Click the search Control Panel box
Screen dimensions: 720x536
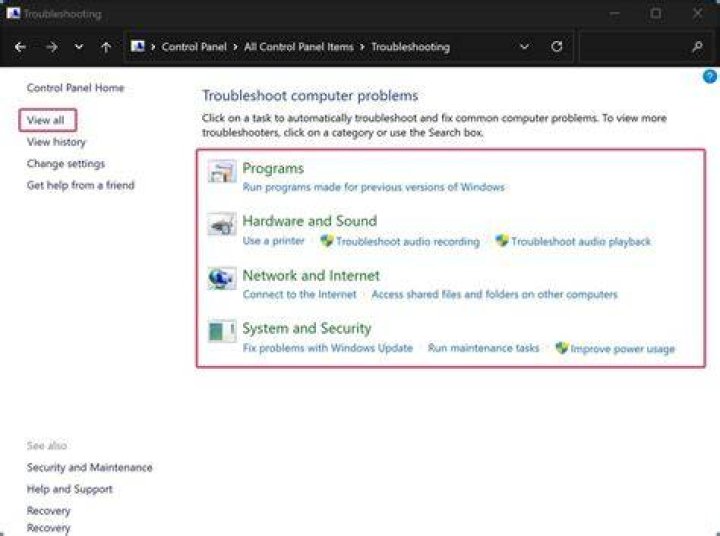(647, 46)
